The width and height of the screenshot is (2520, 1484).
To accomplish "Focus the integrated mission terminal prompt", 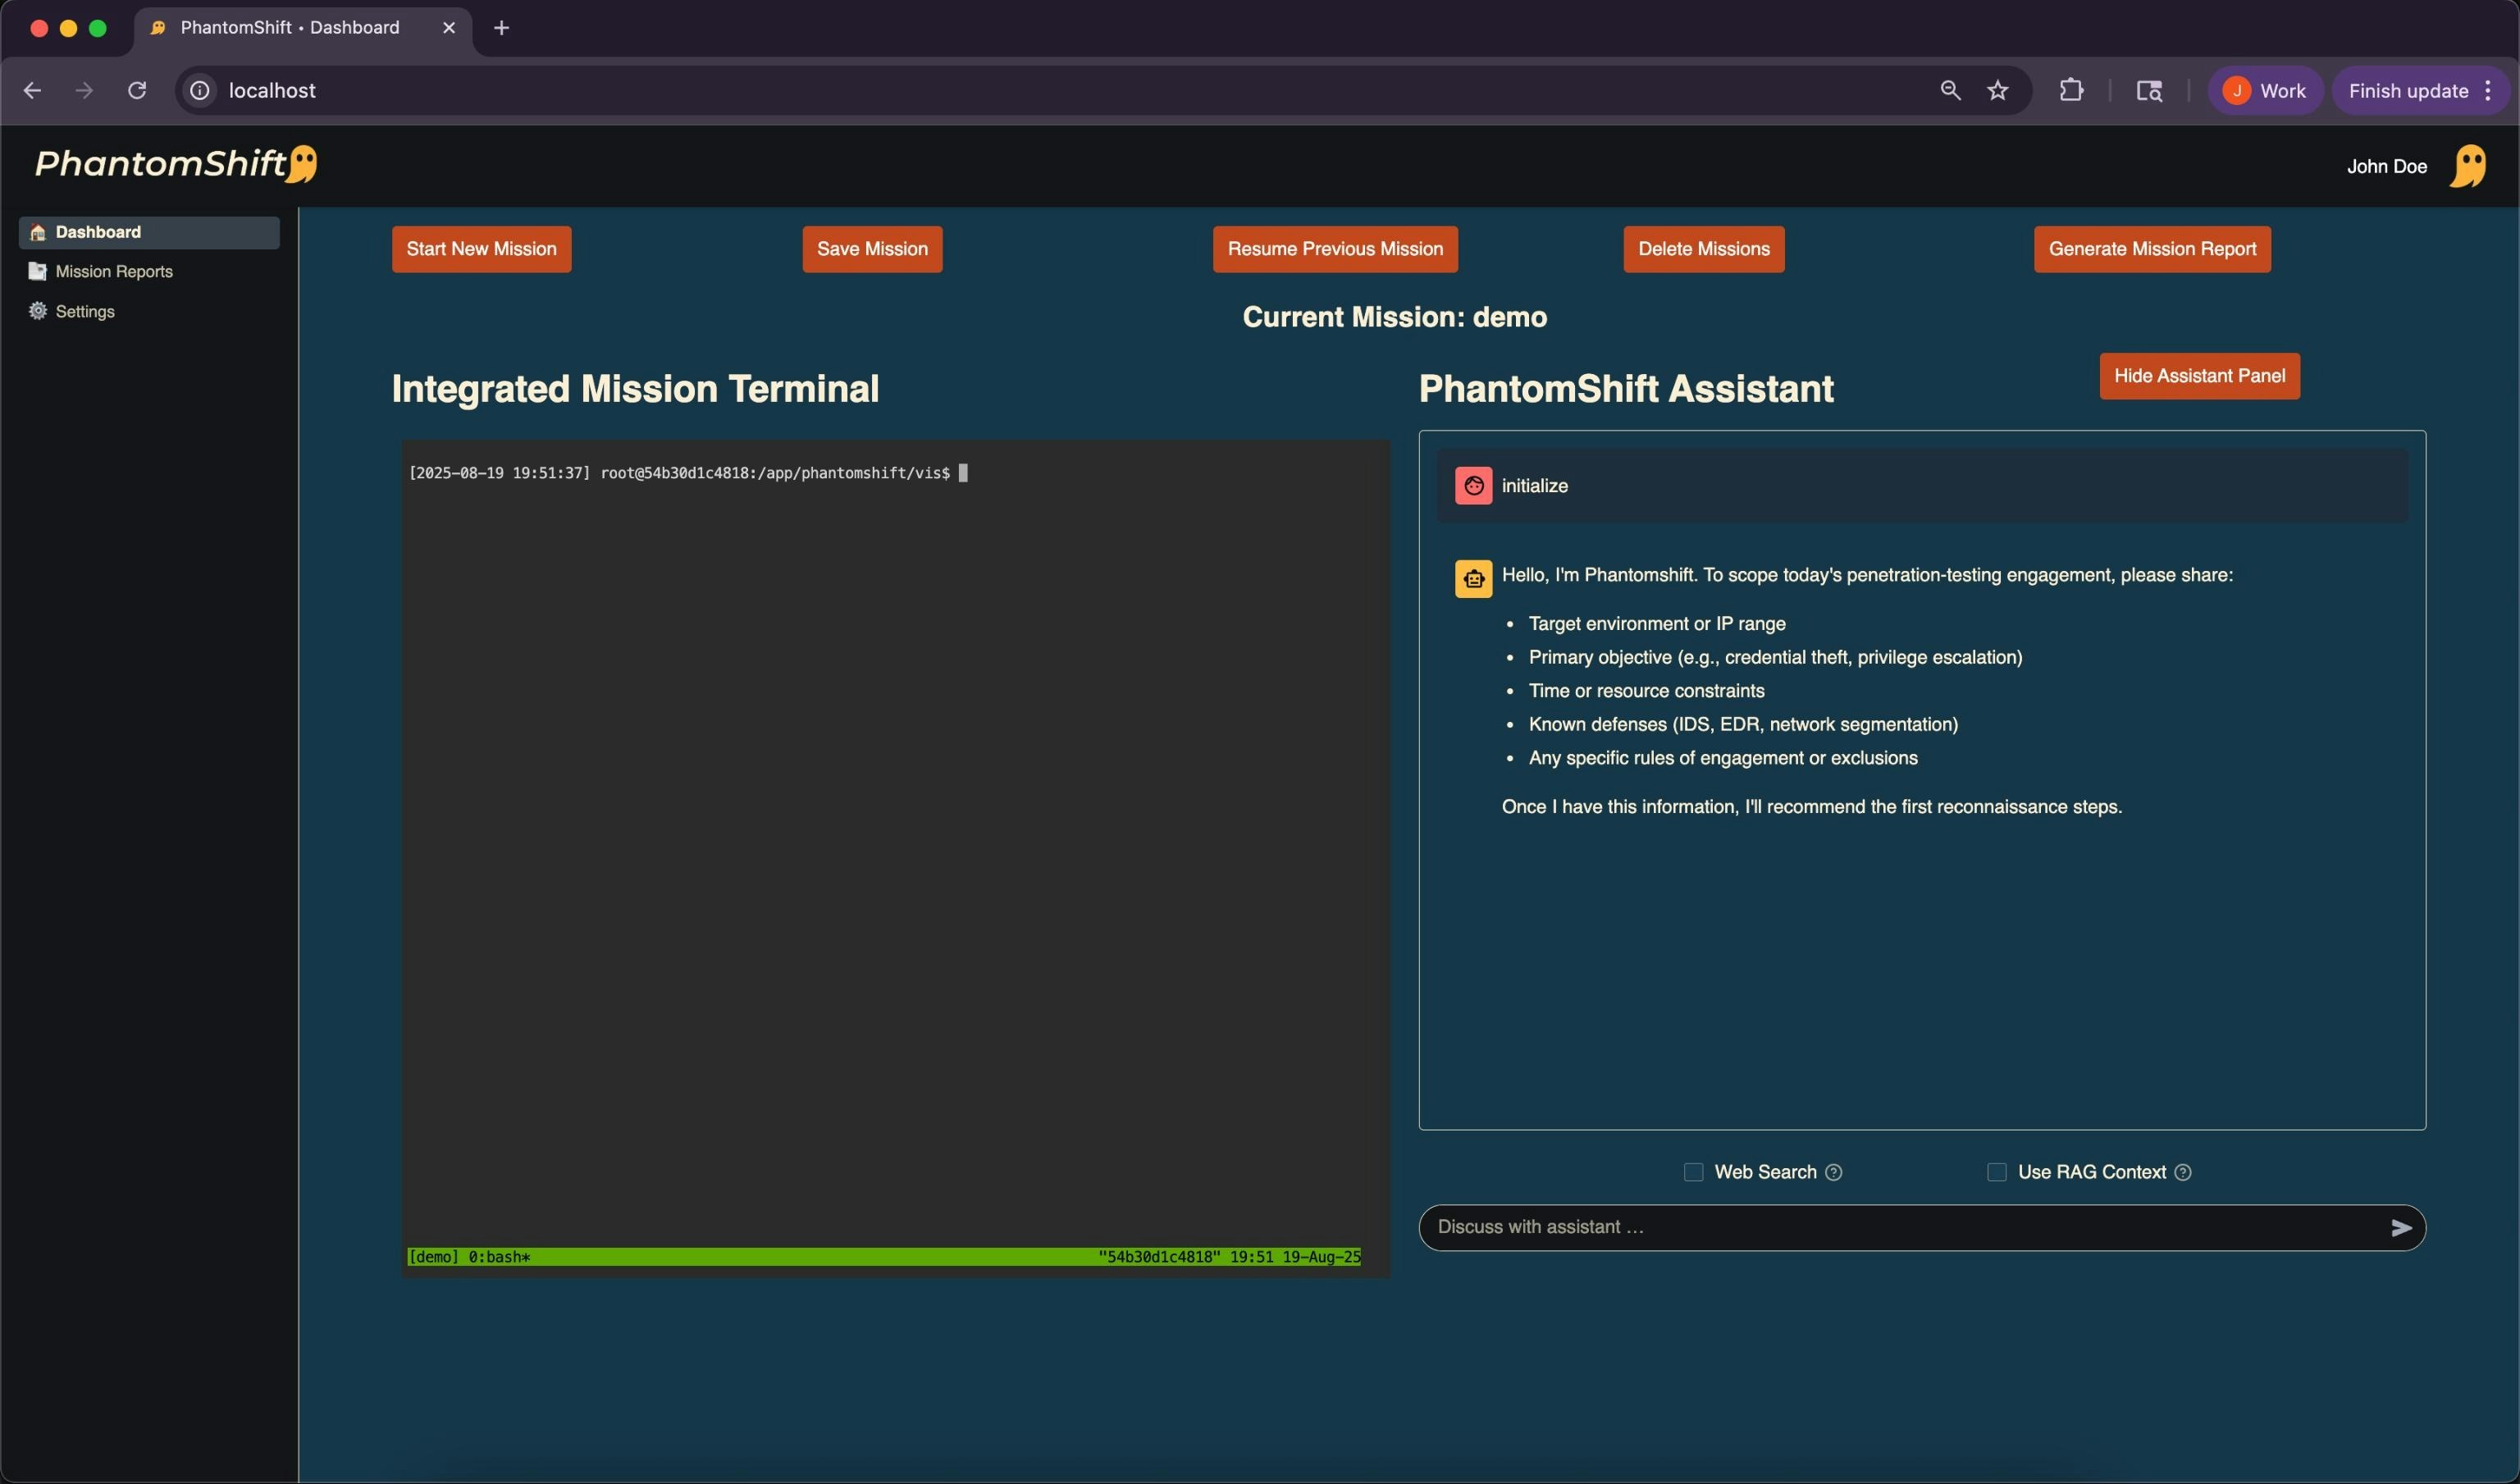I will [688, 473].
